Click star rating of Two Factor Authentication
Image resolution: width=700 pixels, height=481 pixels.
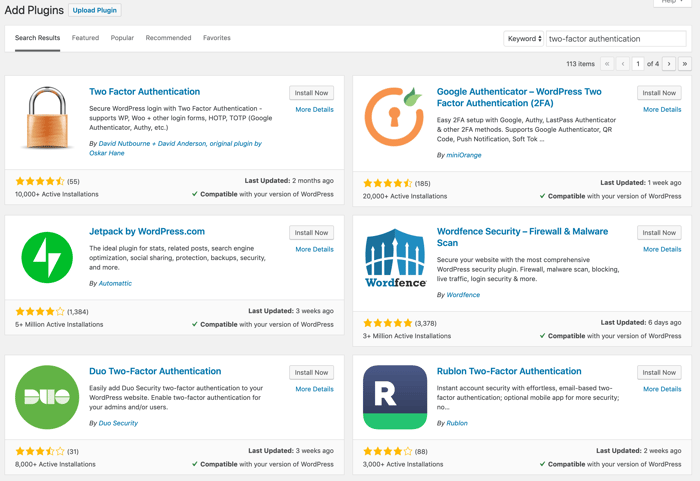[x=40, y=181]
